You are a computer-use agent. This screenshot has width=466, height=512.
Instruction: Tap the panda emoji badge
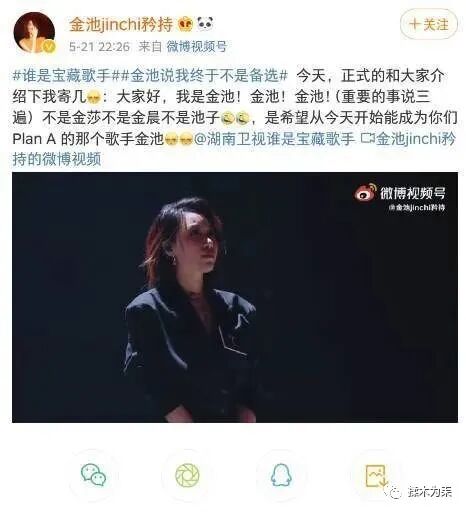click(205, 24)
